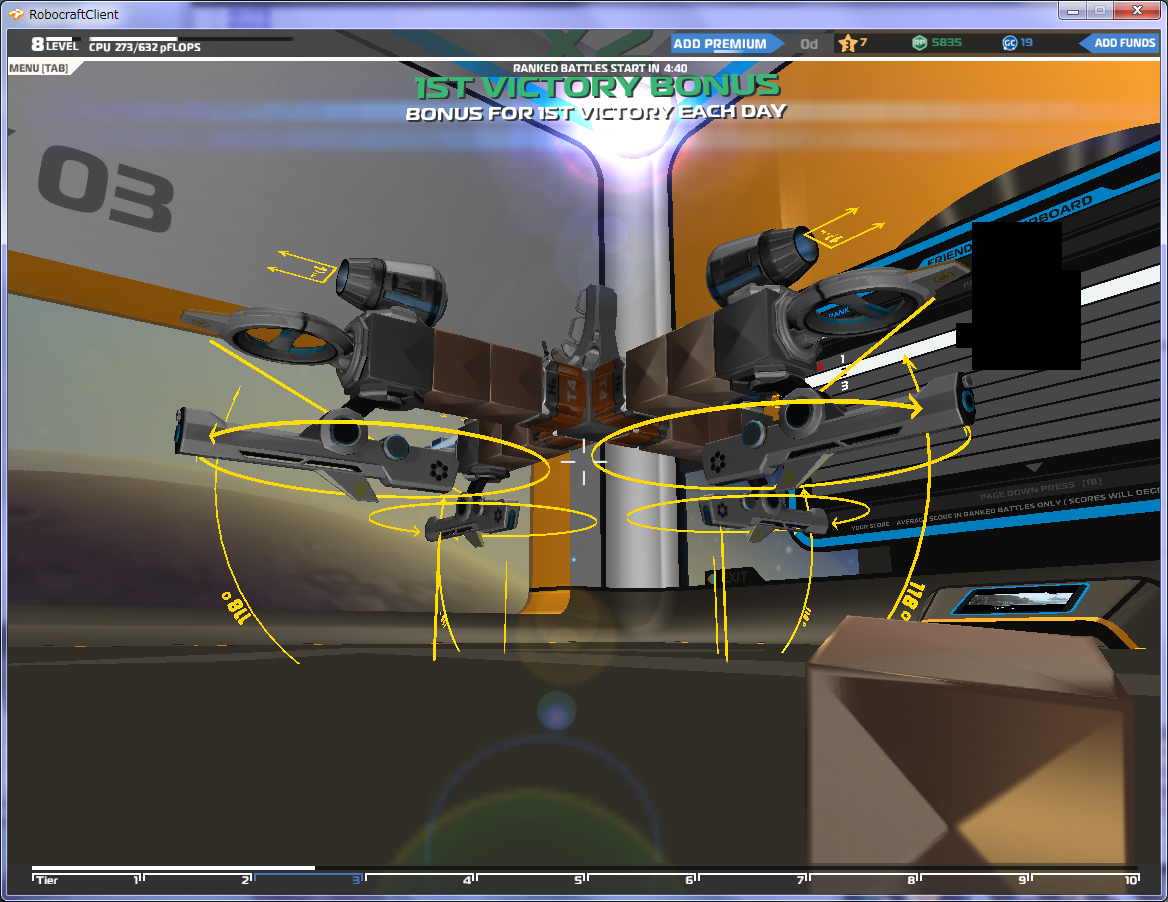This screenshot has width=1168, height=902.
Task: Click the small monitor screen thumbnail
Action: (1020, 599)
